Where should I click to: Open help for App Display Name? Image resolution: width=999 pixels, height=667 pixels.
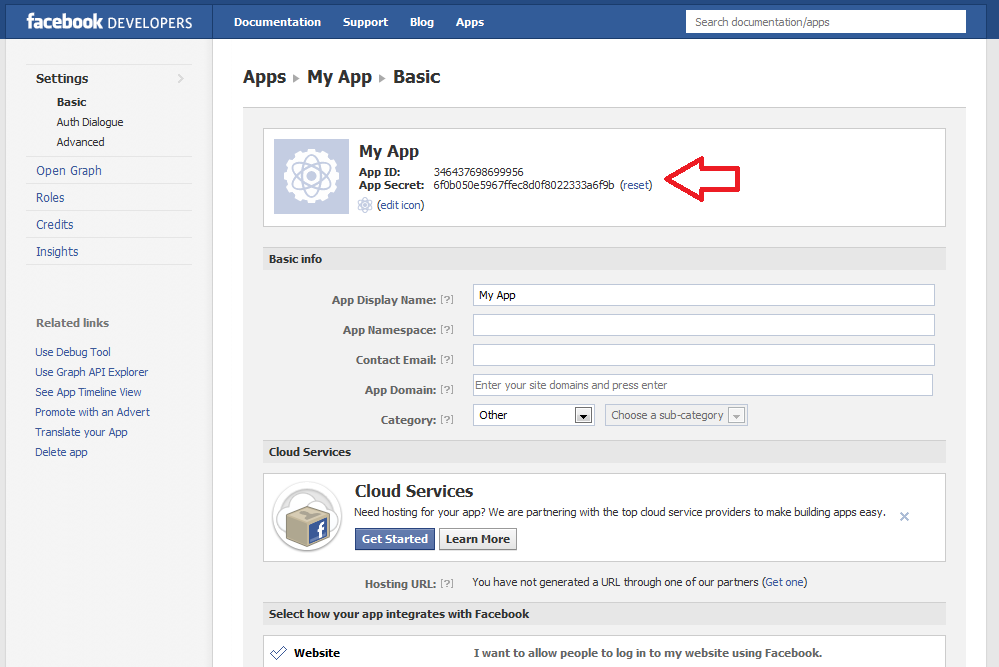pyautogui.click(x=447, y=299)
